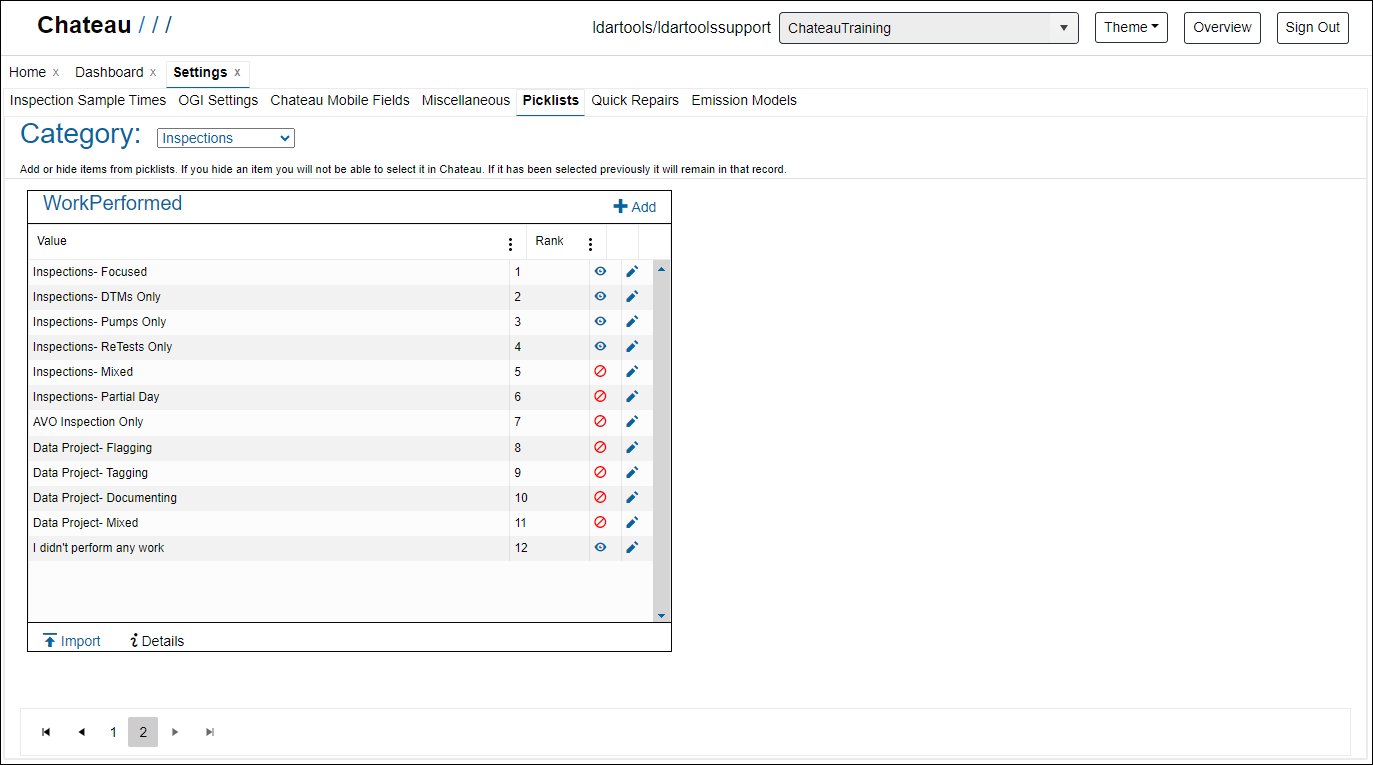Open the Details link below the grid
This screenshot has width=1373, height=765.
[157, 641]
